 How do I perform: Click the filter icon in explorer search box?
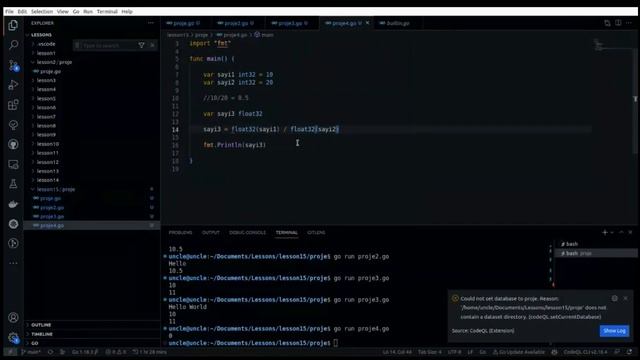(141, 45)
